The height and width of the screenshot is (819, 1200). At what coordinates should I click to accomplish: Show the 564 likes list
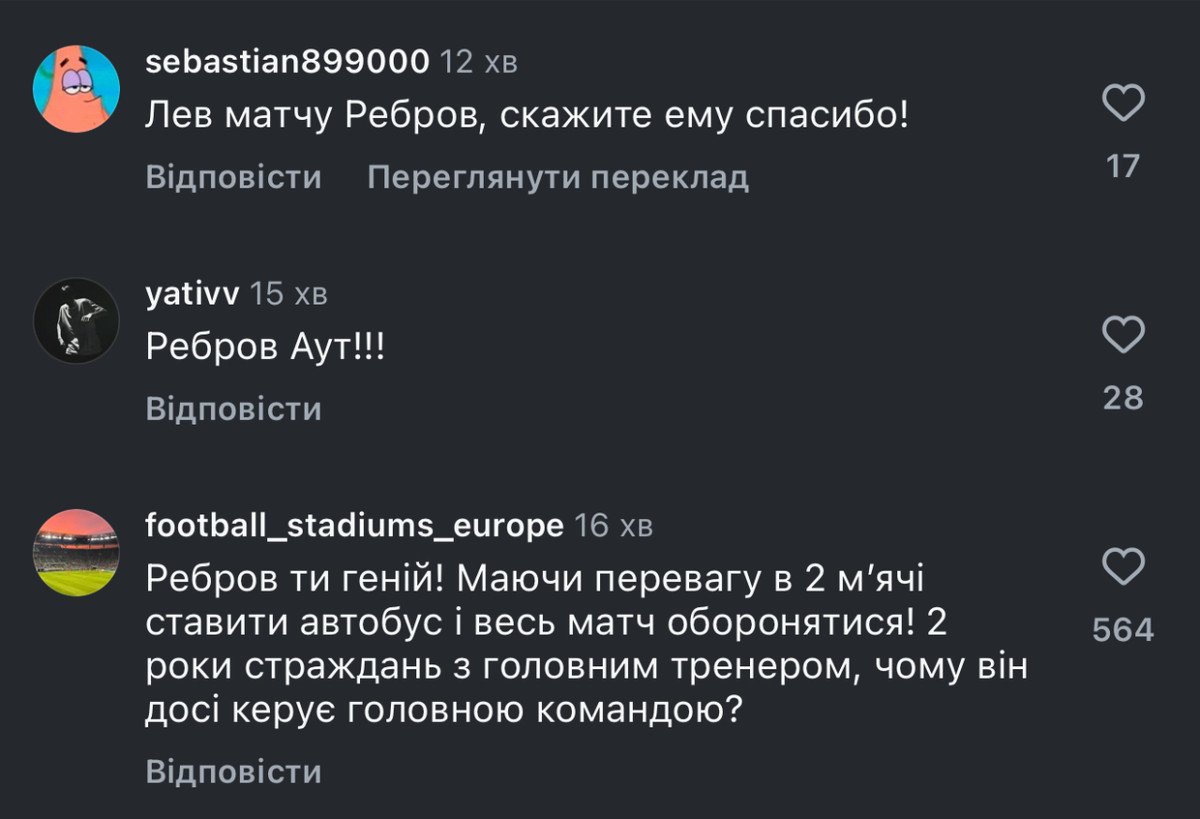click(1123, 630)
